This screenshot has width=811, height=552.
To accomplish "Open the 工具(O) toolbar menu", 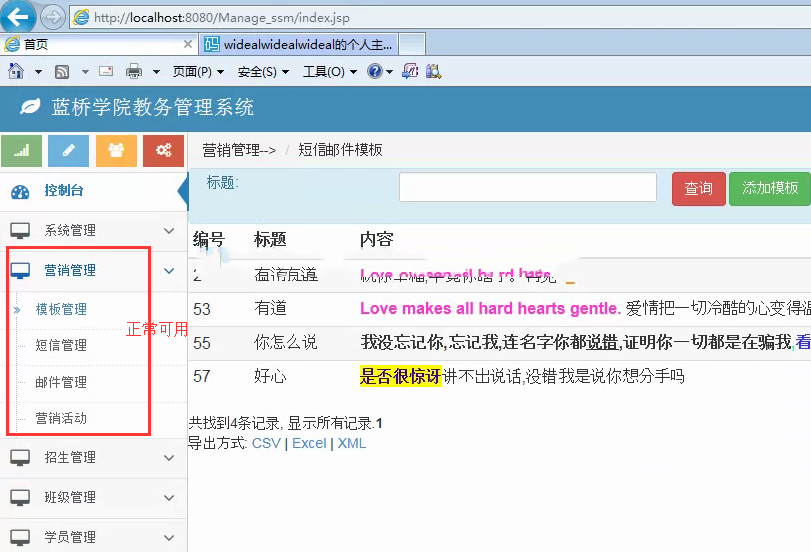I will tap(329, 71).
